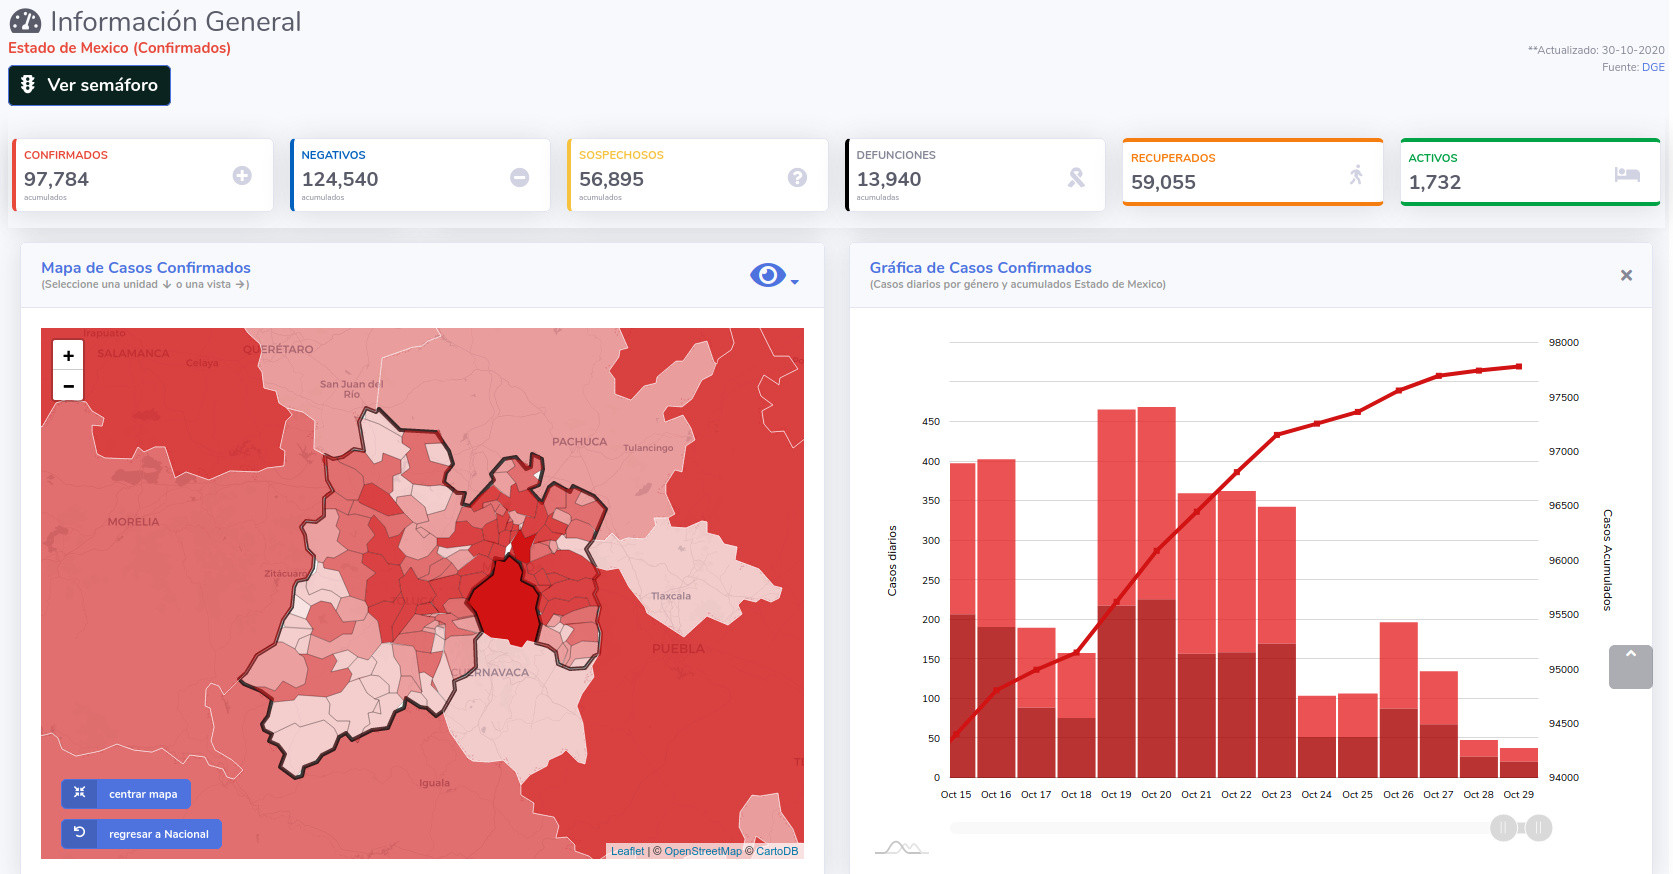The height and width of the screenshot is (874, 1673).
Task: Click the Oct 20 bar in the chart
Action: click(1157, 592)
